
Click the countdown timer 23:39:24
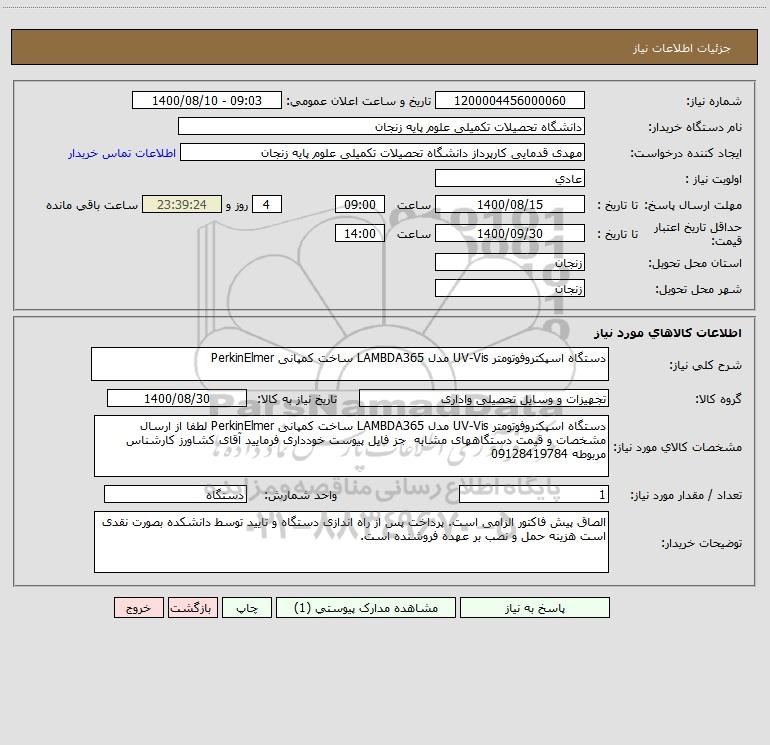click(x=182, y=204)
